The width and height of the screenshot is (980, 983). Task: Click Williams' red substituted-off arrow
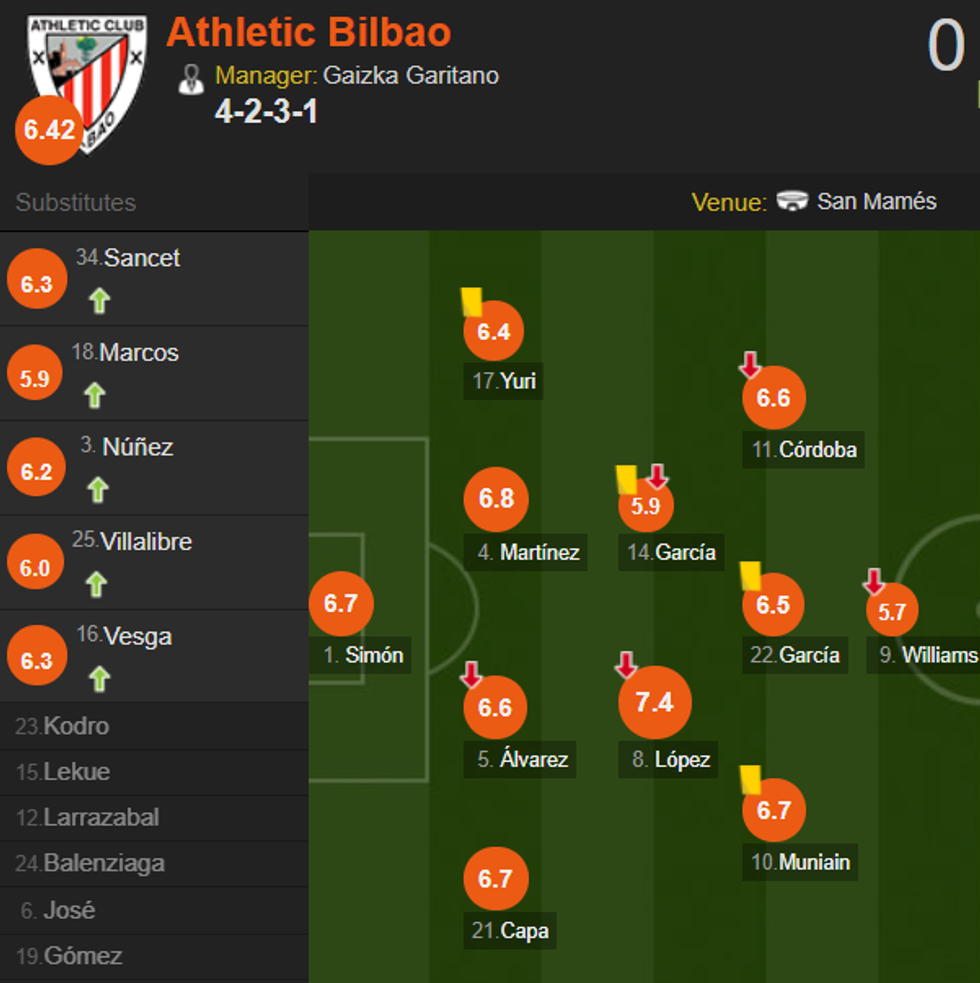tap(874, 581)
